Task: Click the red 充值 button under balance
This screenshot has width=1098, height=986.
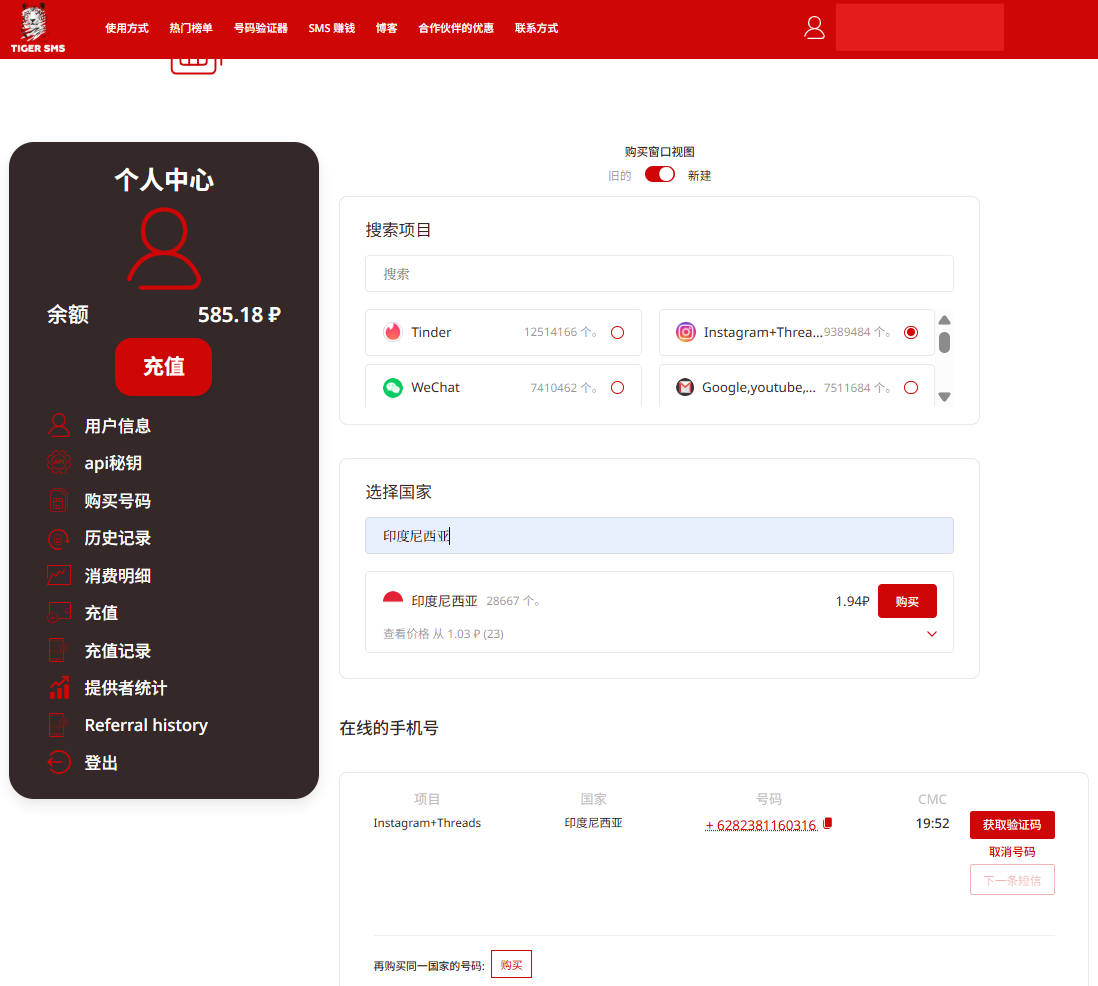Action: [163, 366]
